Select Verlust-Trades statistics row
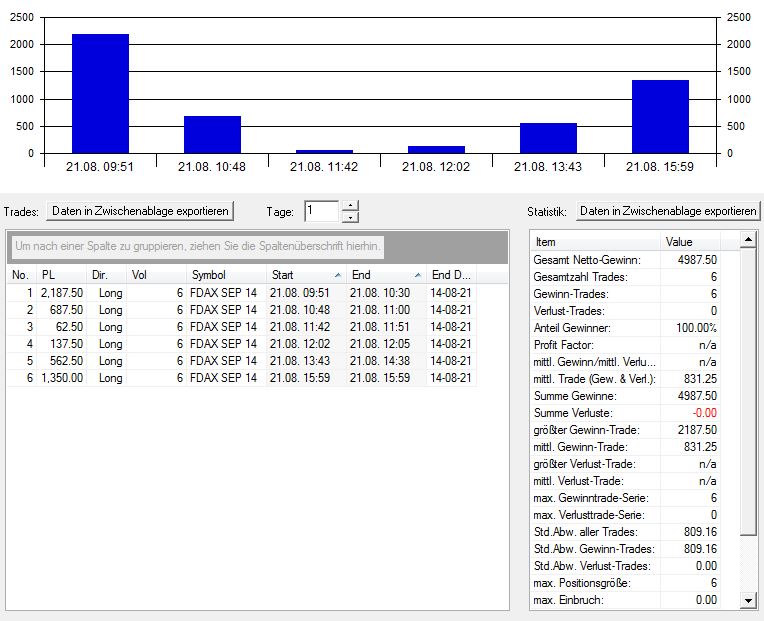The image size is (764, 621). 626,311
